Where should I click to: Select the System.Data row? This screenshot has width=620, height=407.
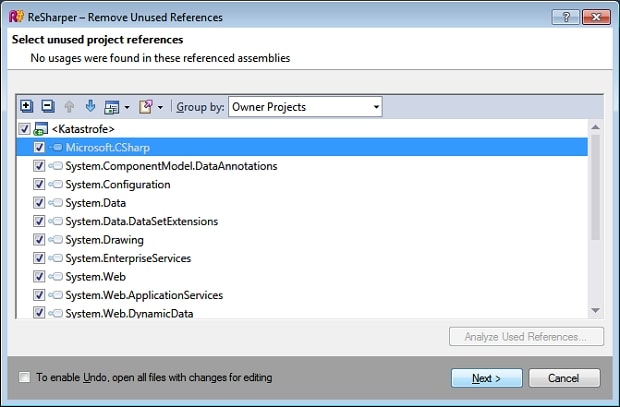click(302, 203)
